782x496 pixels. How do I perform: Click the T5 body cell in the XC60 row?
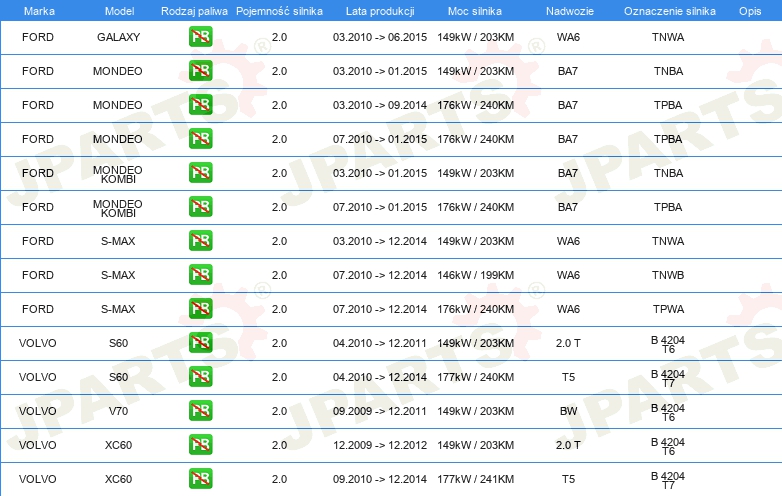pos(569,479)
